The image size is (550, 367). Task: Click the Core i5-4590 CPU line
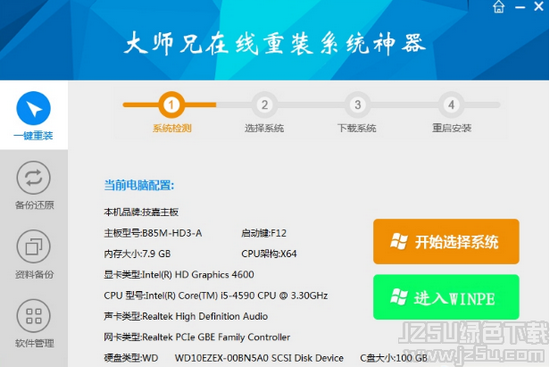point(216,295)
